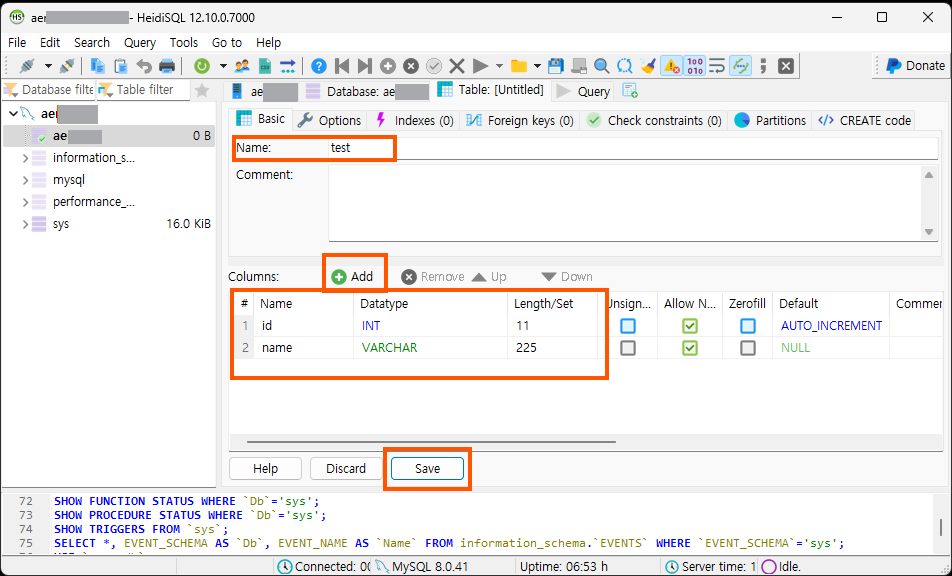Toggle the binary 100/010 display icon

click(695, 66)
